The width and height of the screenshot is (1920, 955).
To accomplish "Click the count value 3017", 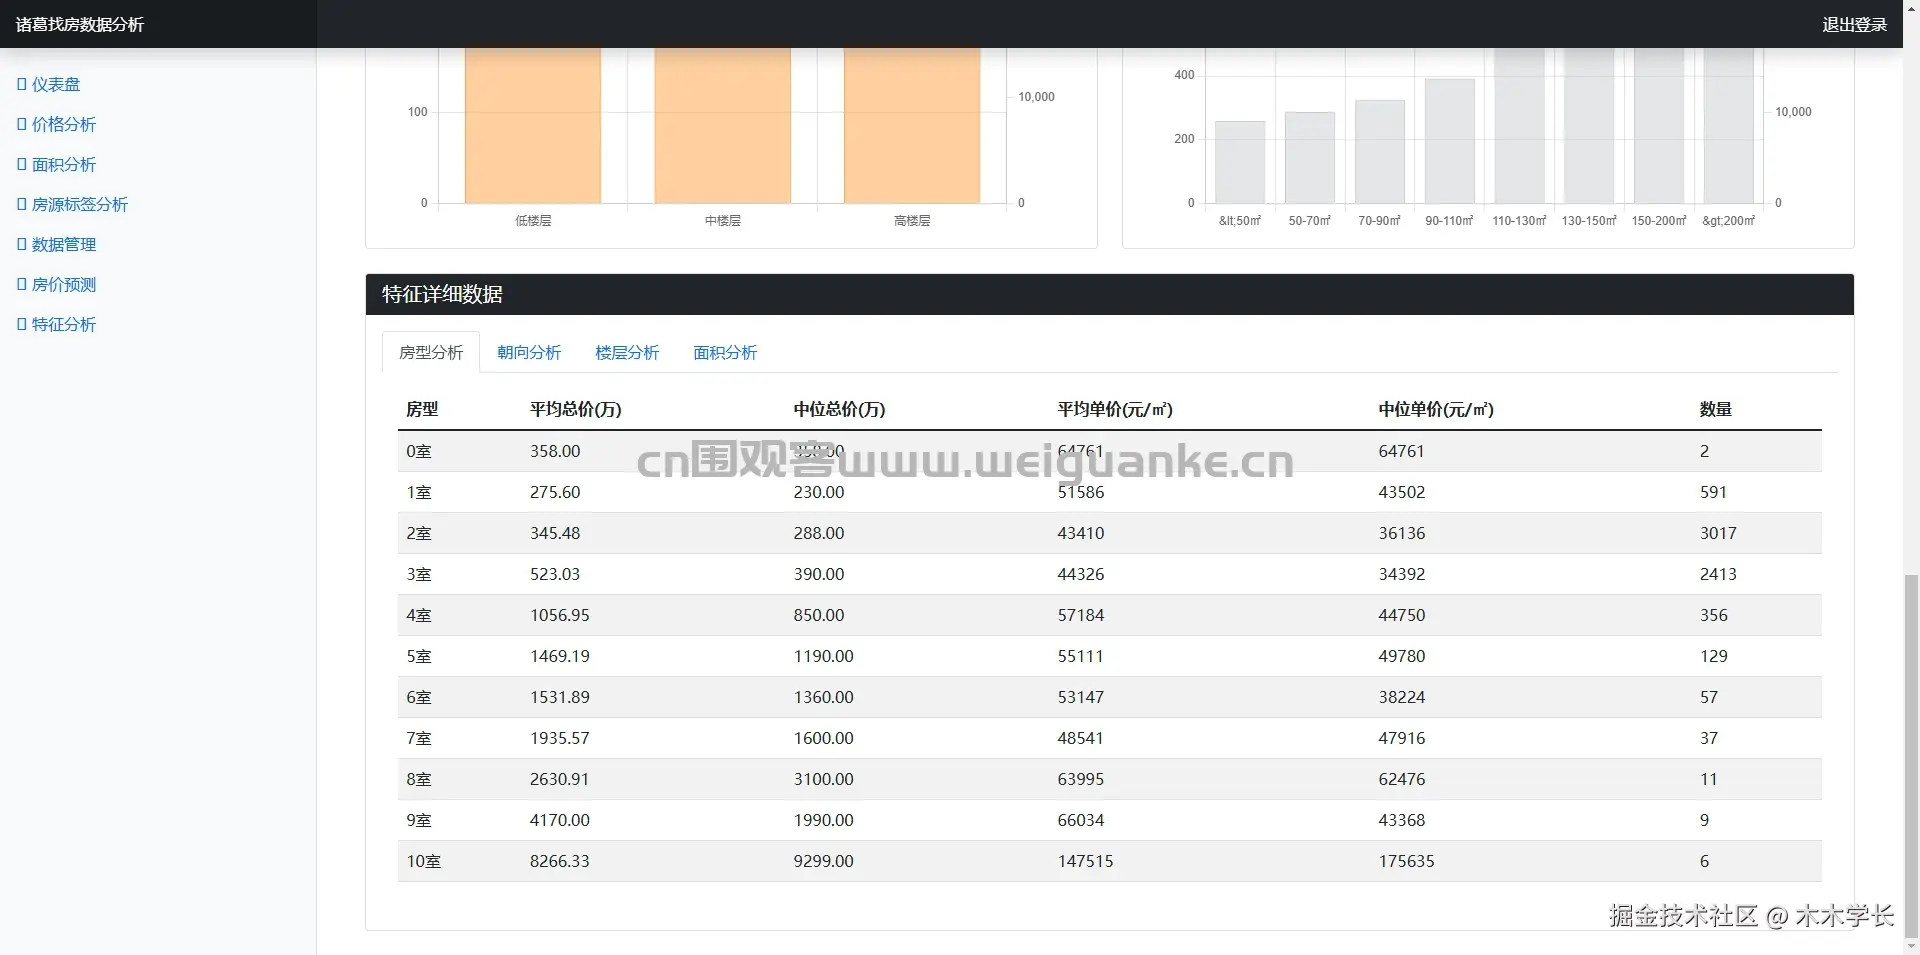I will (x=1718, y=533).
